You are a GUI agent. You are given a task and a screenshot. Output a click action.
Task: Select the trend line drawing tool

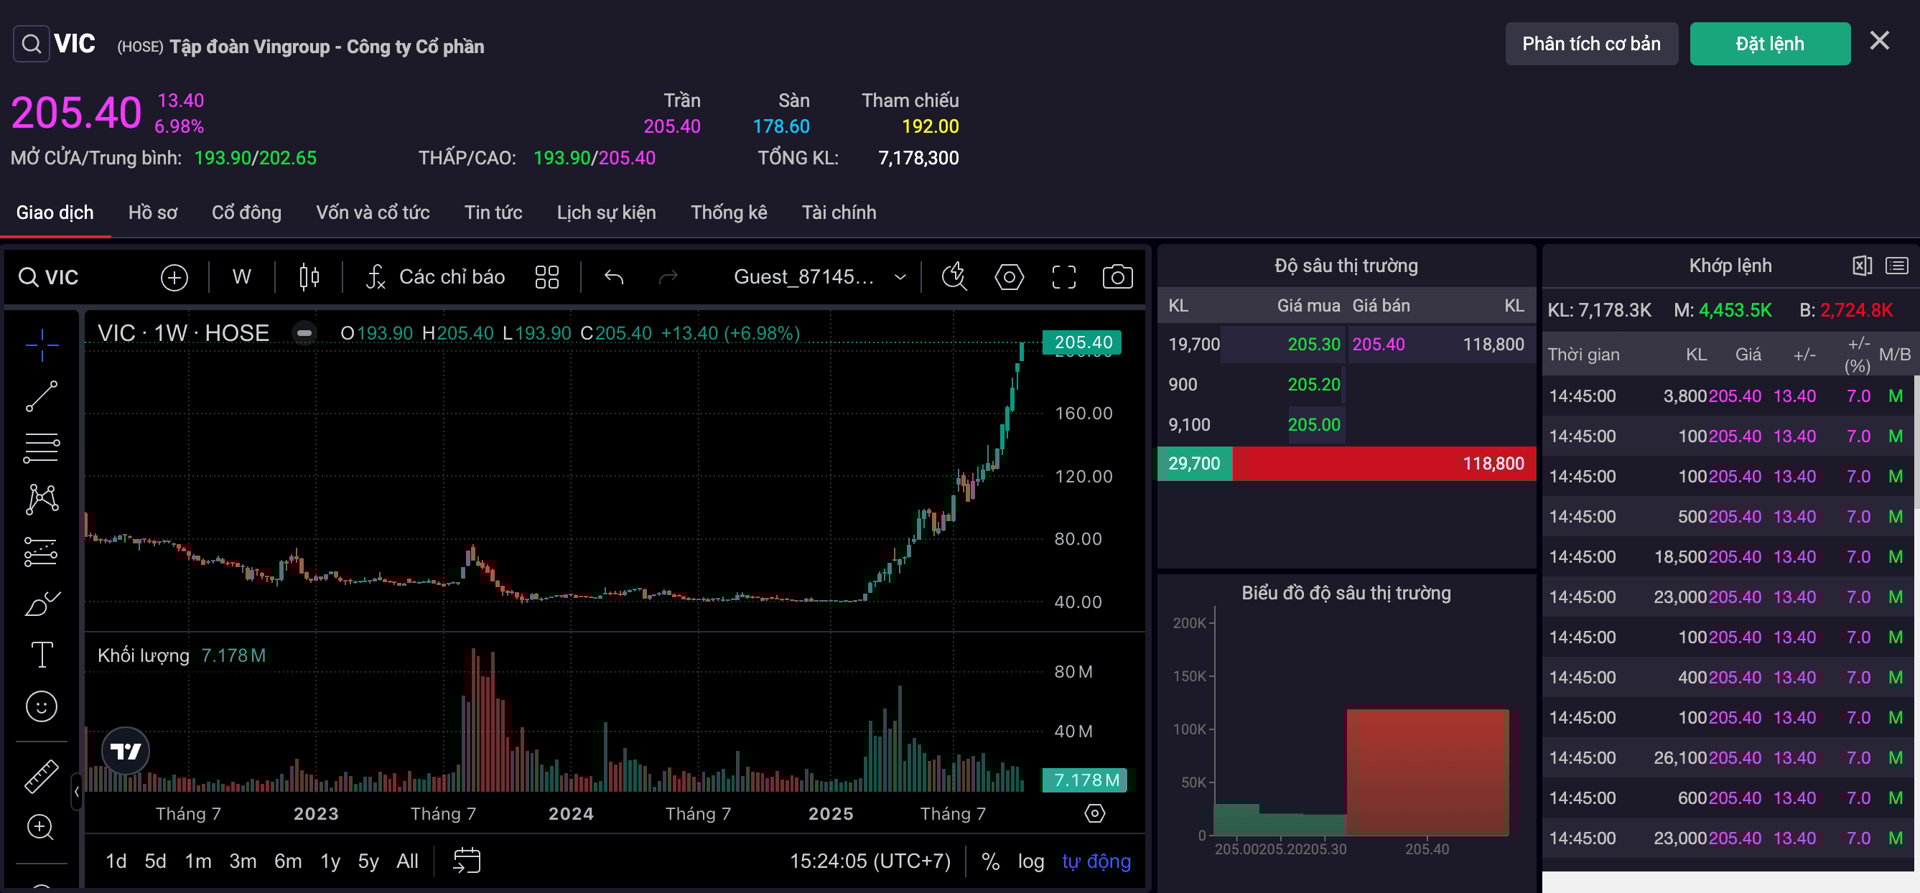click(x=41, y=396)
